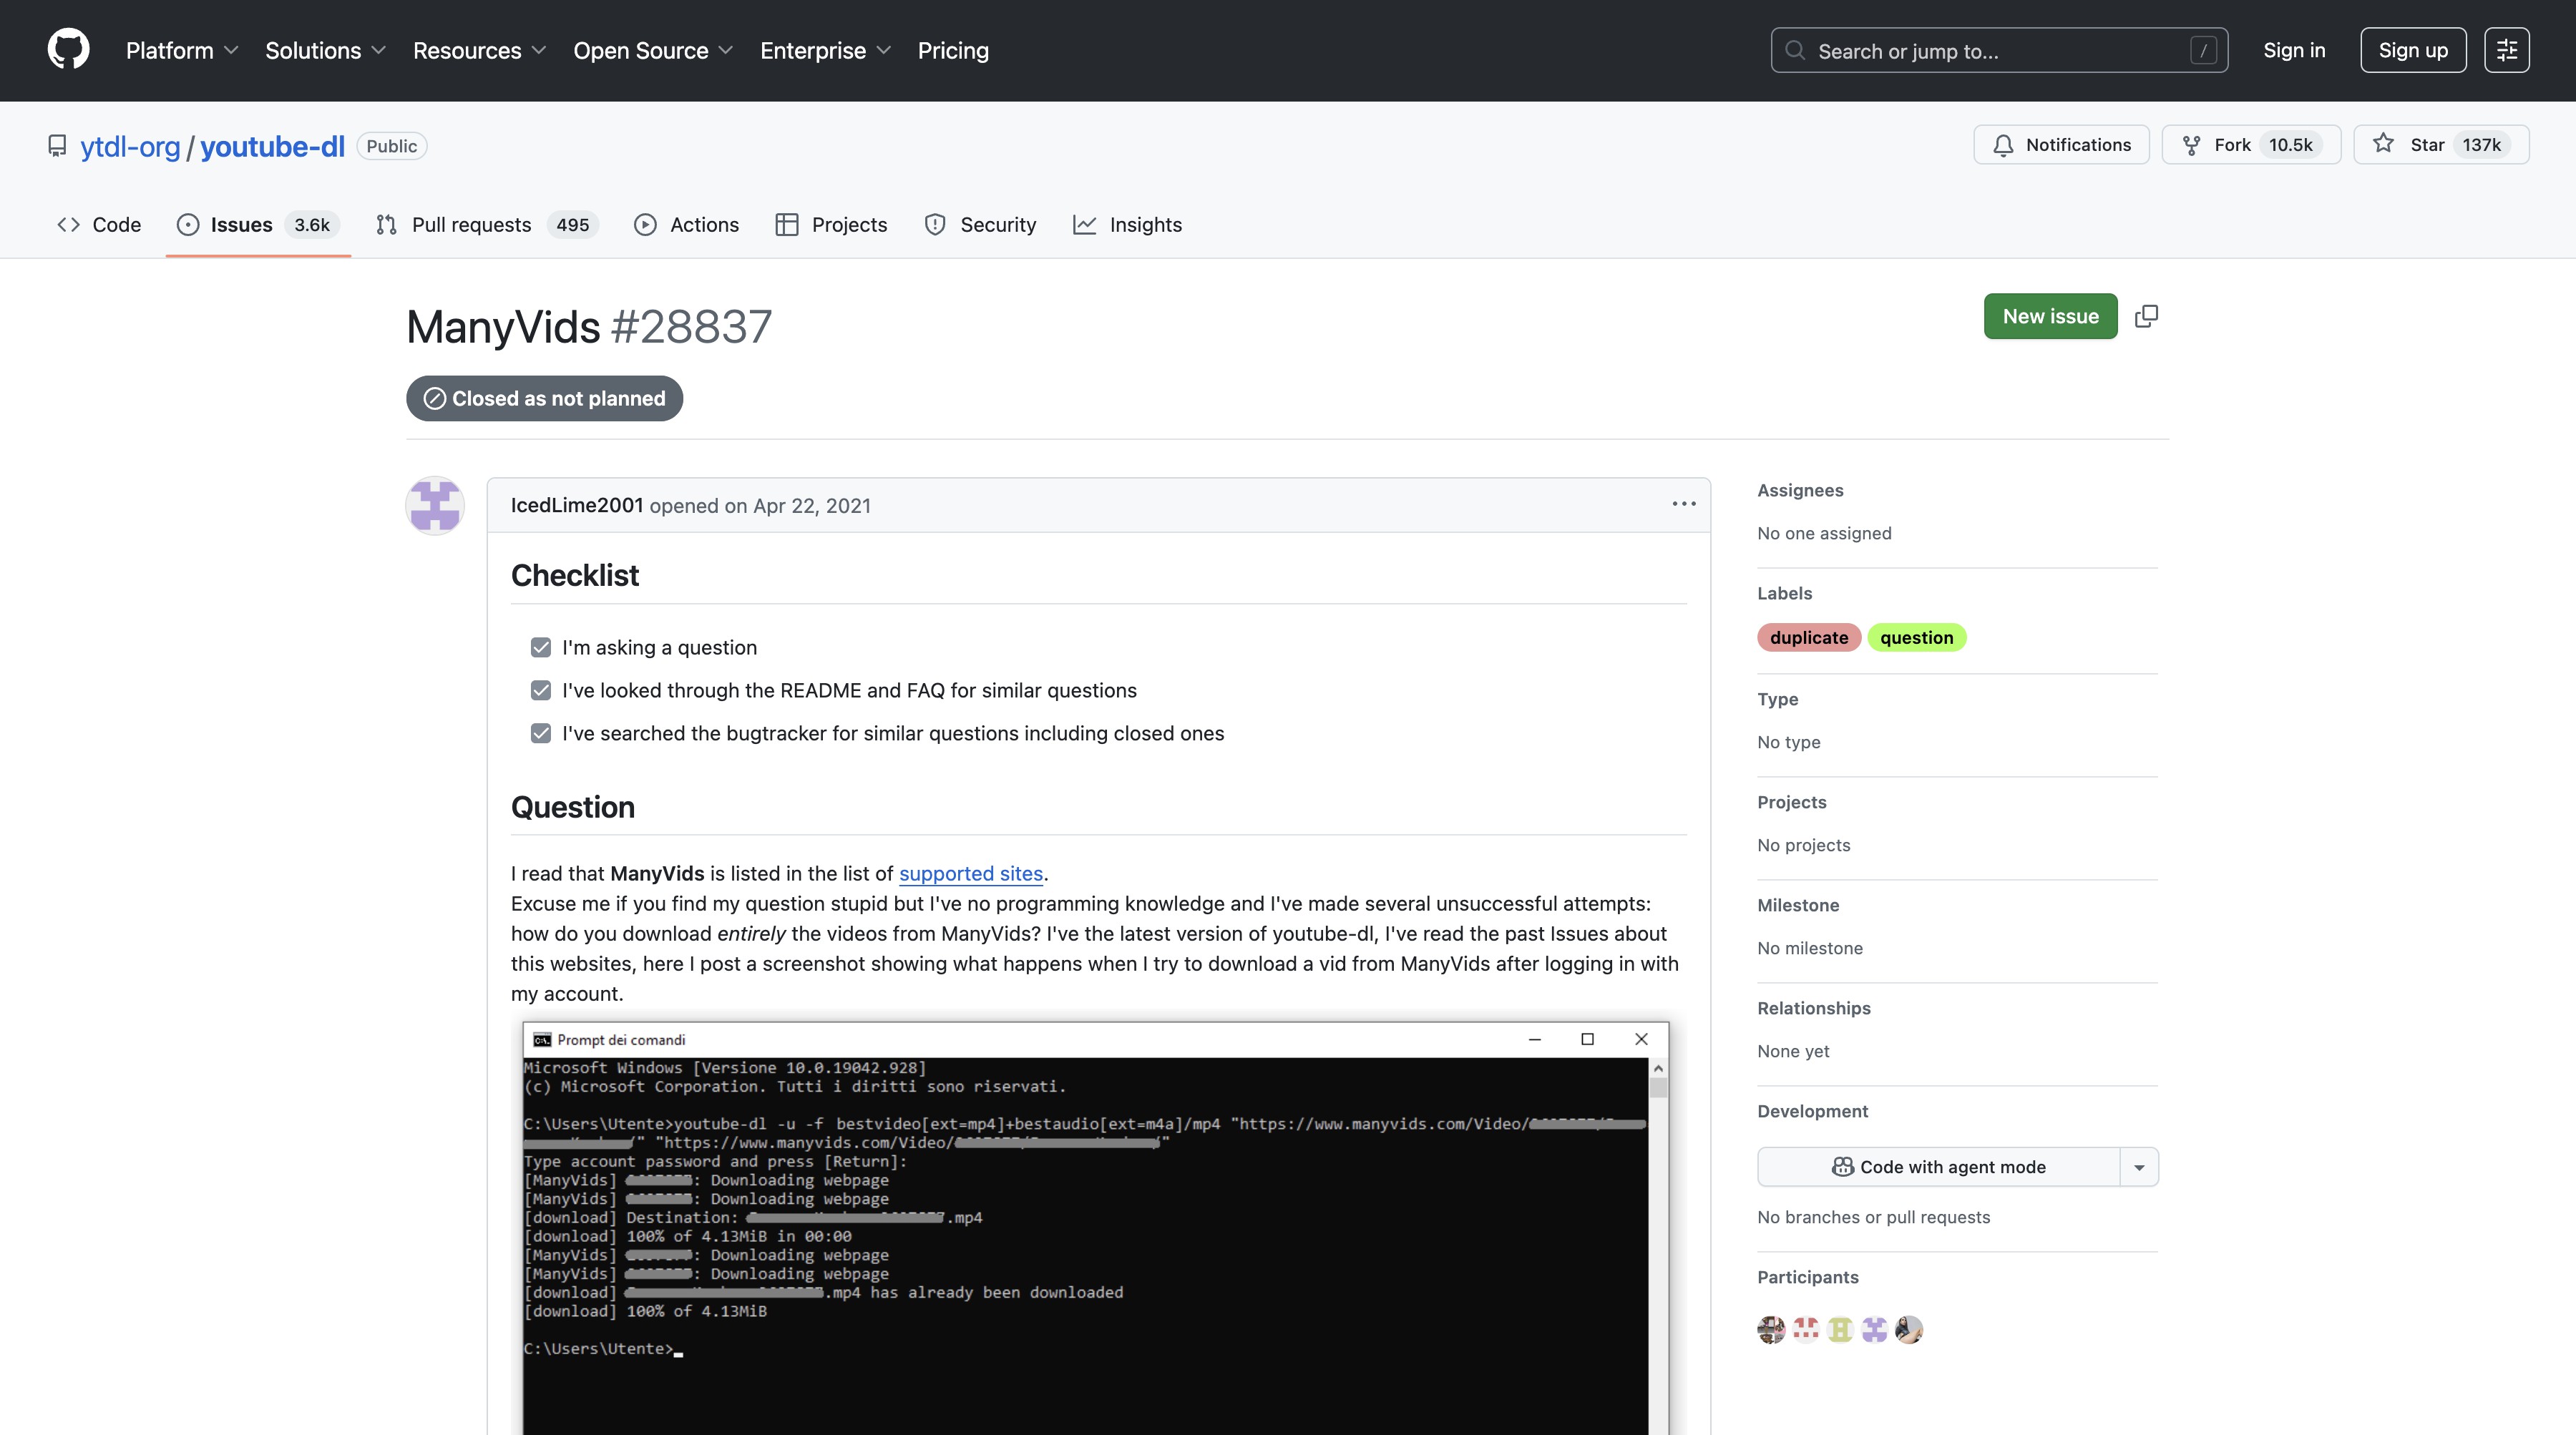2576x1435 pixels.
Task: Click the IcedLime2001 username link
Action: (577, 505)
